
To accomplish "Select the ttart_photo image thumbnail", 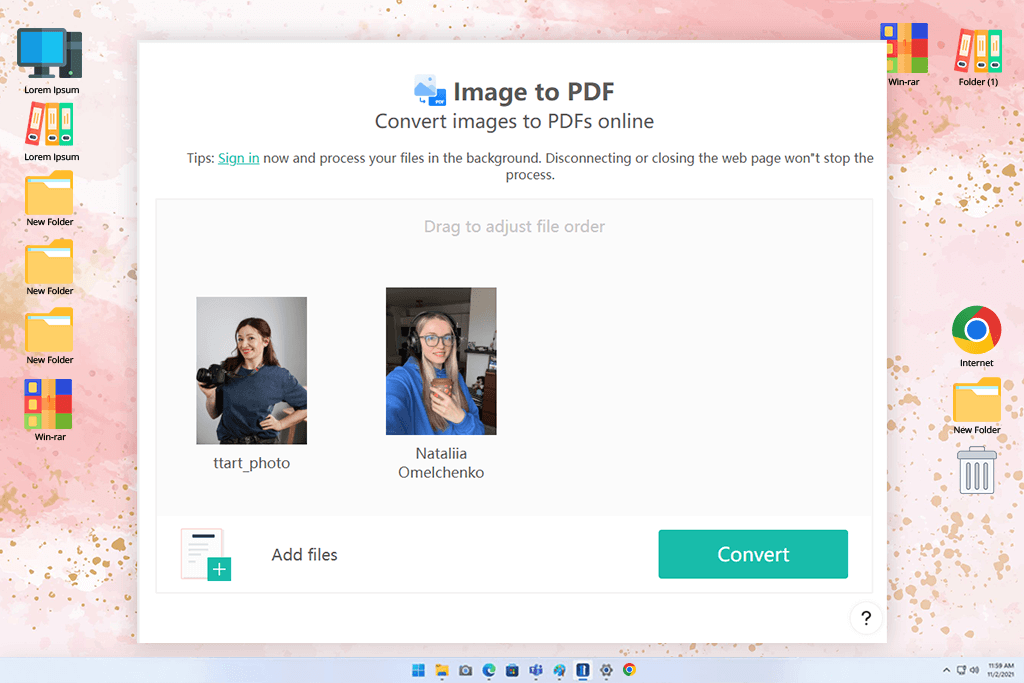I will click(251, 370).
